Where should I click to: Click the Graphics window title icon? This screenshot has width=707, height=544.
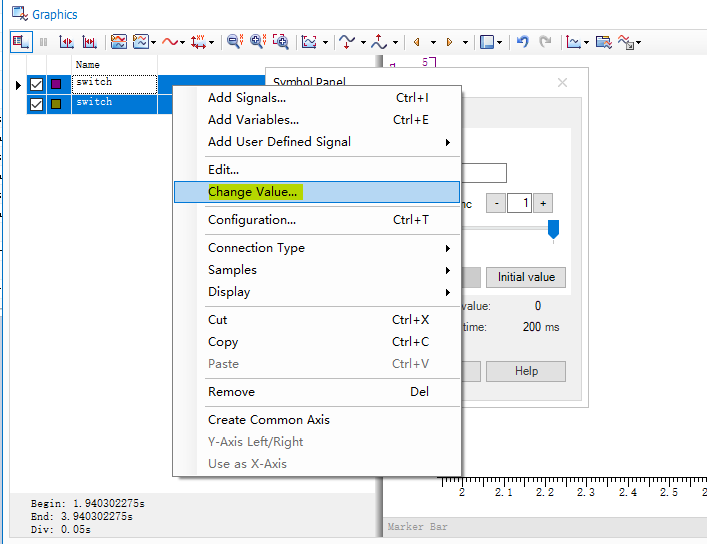(x=20, y=14)
